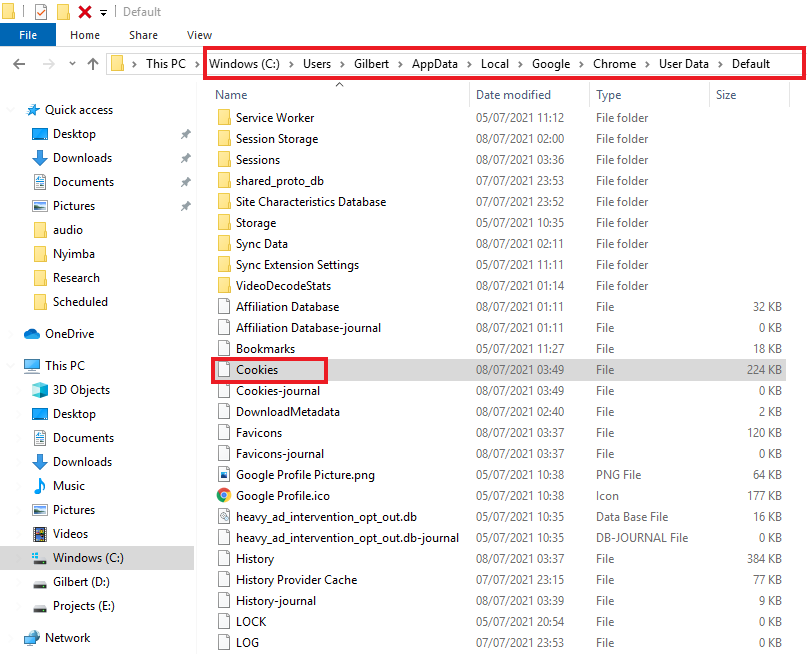Select the Favicons file icon
This screenshot has width=807, height=654.
(x=224, y=433)
